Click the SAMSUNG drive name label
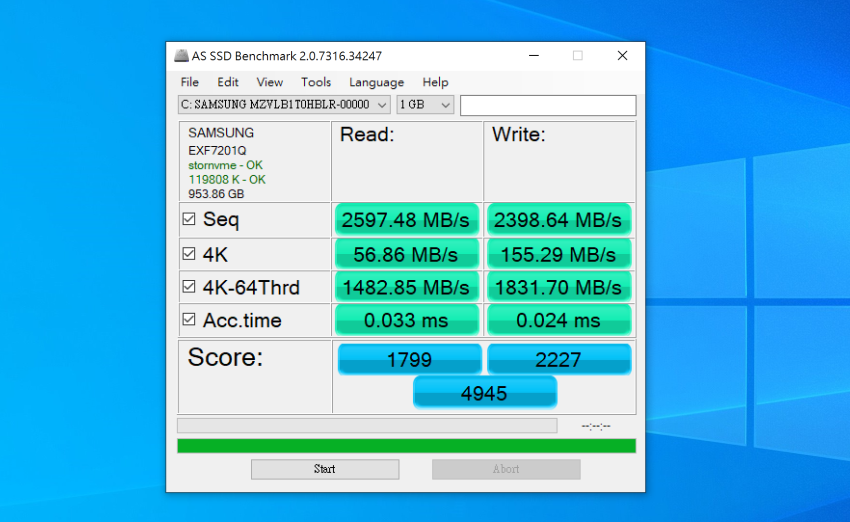 (x=221, y=133)
